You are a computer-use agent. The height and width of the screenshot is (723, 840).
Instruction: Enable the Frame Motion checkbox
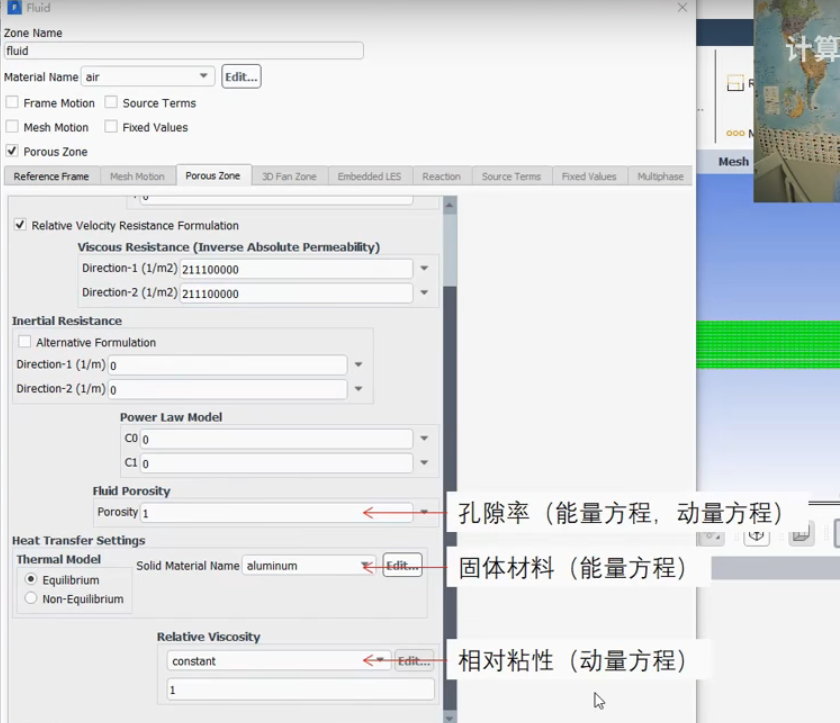pos(11,102)
